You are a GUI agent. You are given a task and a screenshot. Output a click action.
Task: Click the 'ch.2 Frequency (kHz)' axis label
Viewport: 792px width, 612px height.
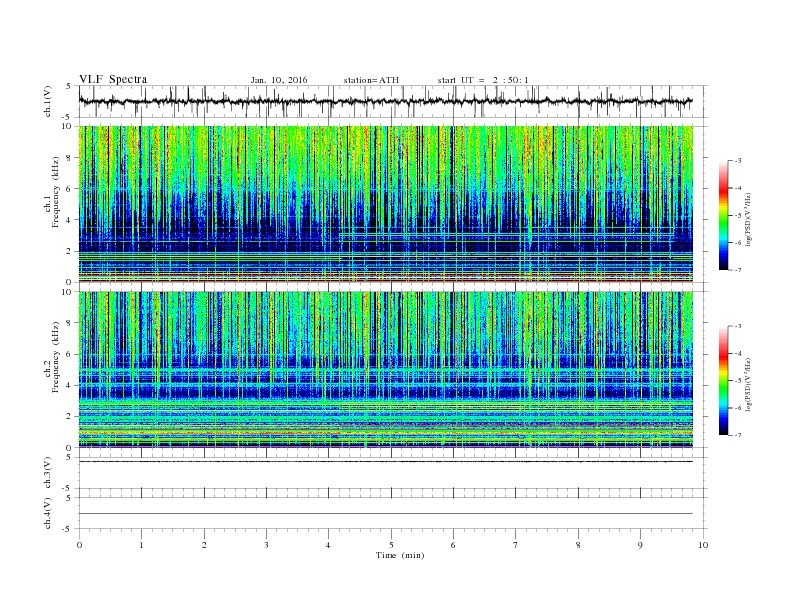pyautogui.click(x=52, y=356)
